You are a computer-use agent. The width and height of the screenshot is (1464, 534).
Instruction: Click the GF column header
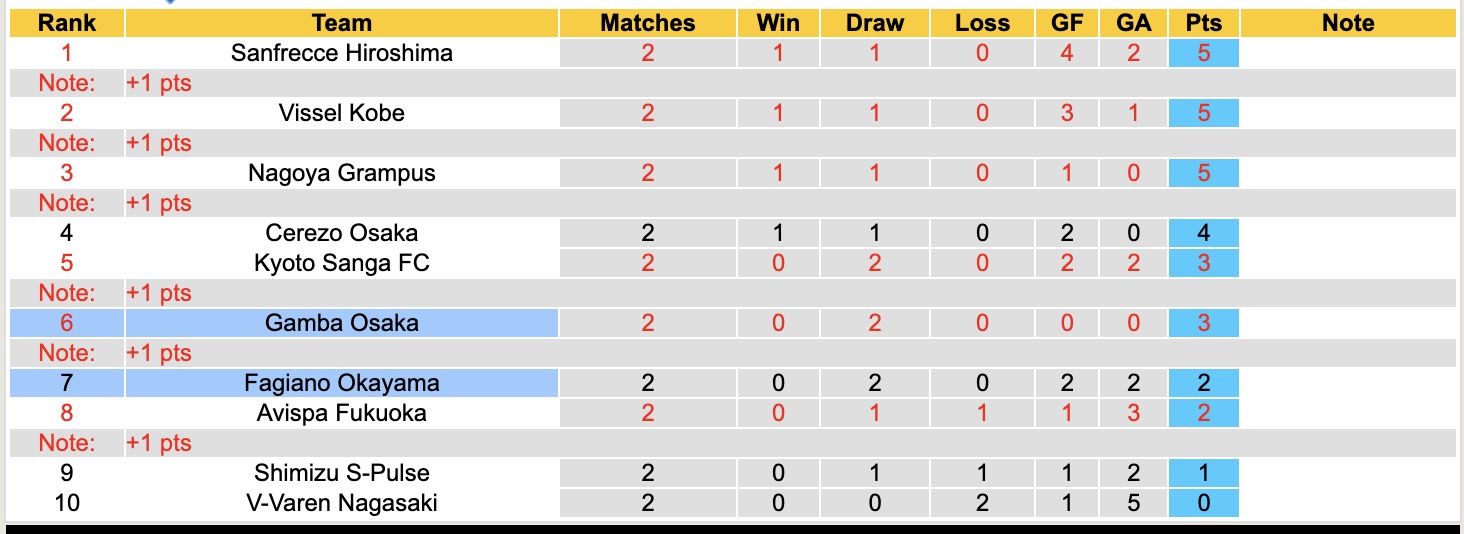pos(1067,23)
